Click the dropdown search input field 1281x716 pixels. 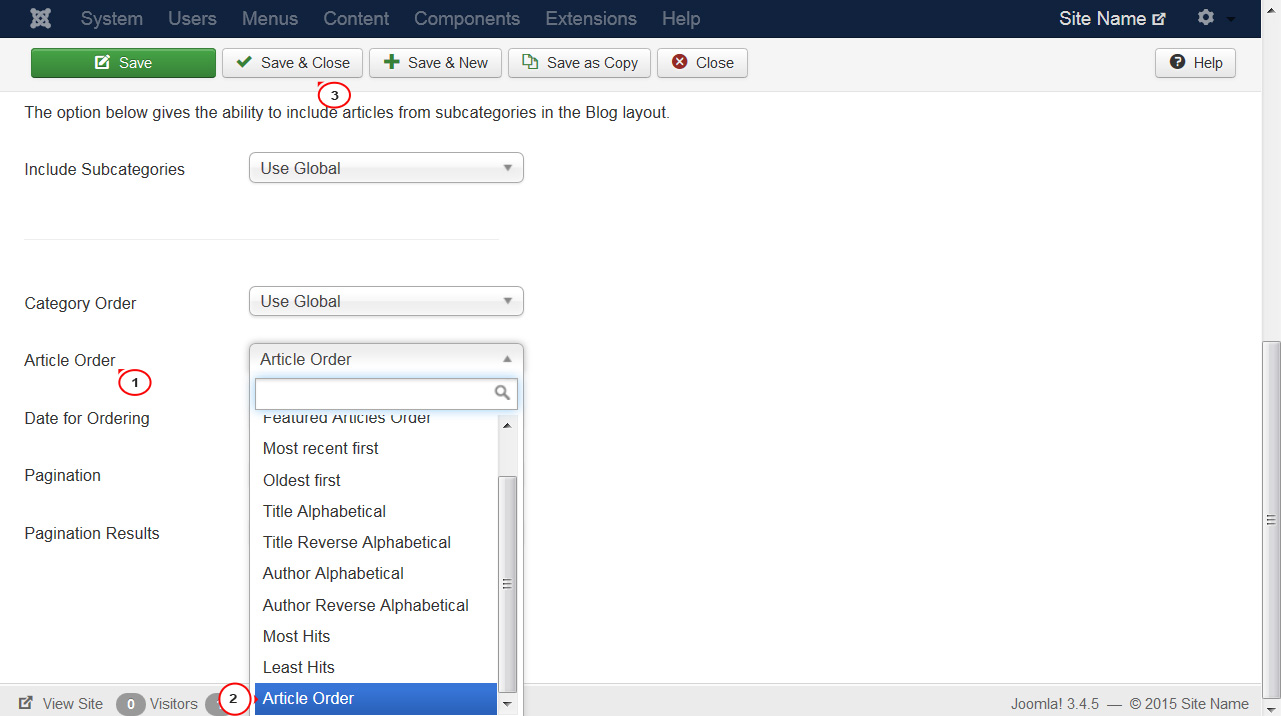(x=386, y=393)
